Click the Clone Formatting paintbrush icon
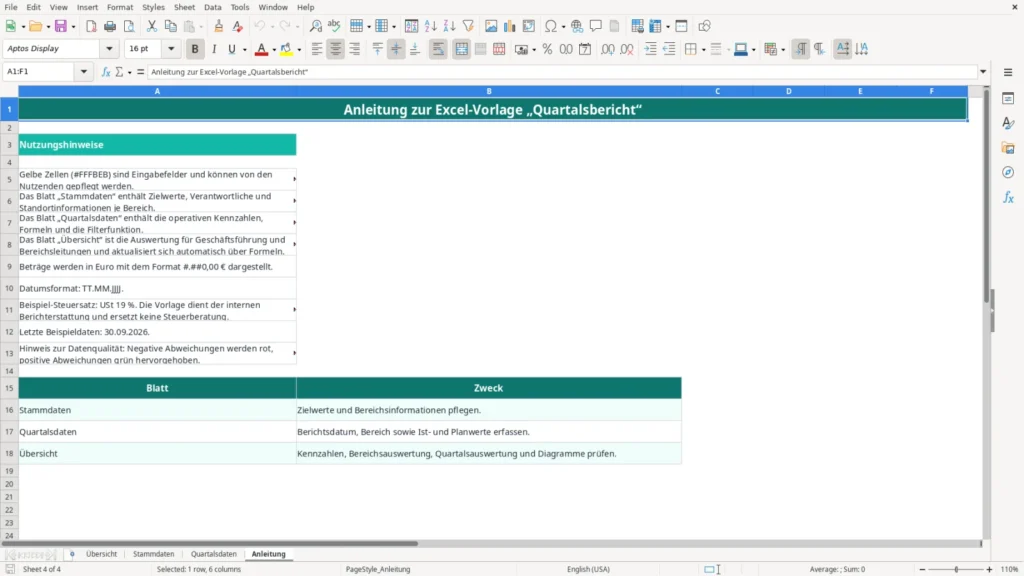 (x=218, y=26)
